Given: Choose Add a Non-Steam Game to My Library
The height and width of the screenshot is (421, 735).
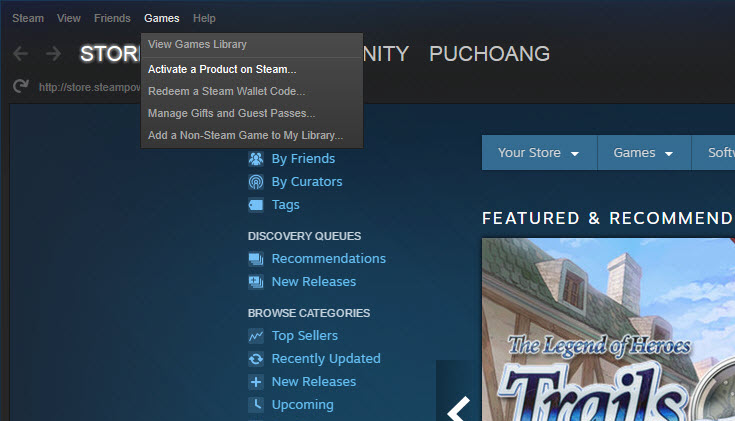Looking at the screenshot, I should point(252,135).
